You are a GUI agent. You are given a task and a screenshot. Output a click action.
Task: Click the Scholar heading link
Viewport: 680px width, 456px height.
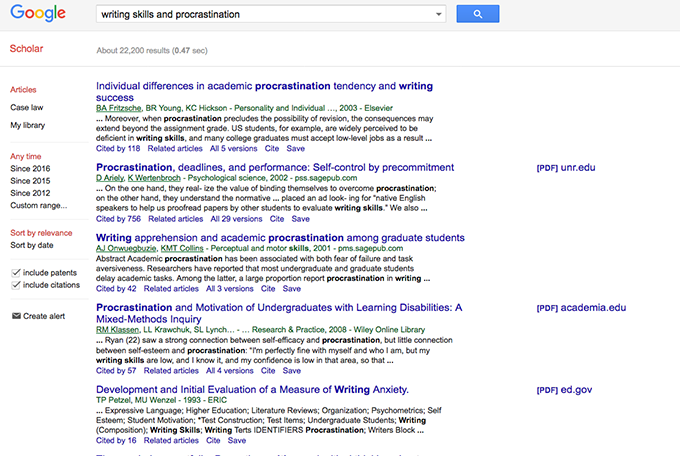[x=26, y=49]
